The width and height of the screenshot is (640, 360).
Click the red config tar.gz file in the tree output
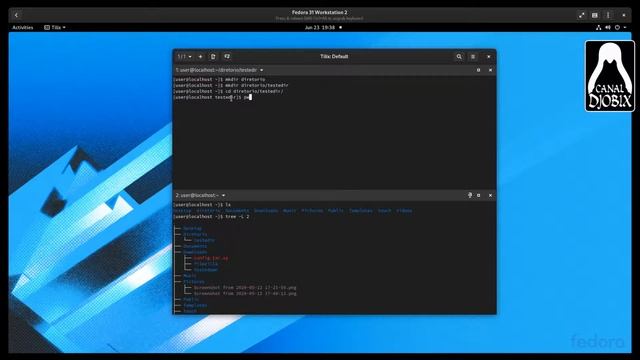click(211, 258)
